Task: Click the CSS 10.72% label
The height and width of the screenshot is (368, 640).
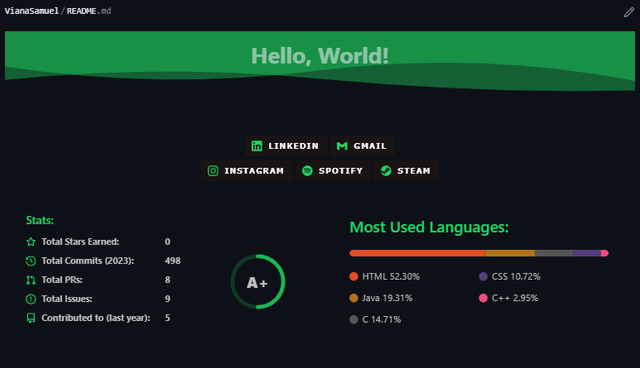Action: coord(516,277)
